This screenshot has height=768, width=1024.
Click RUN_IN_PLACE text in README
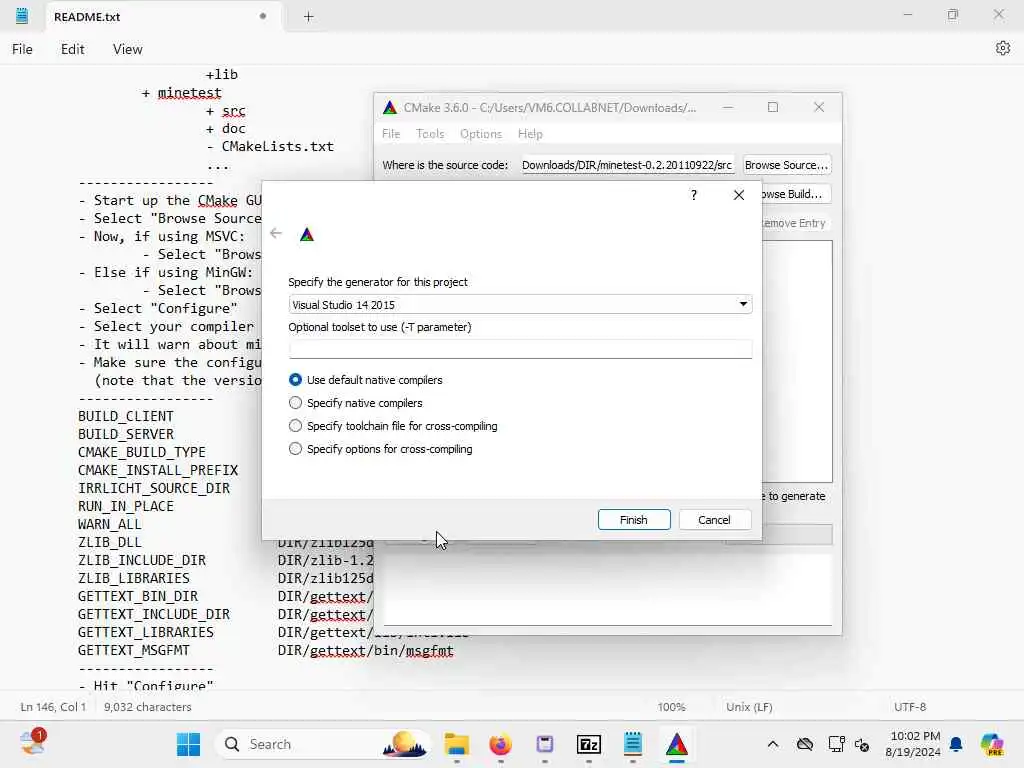tap(125, 506)
